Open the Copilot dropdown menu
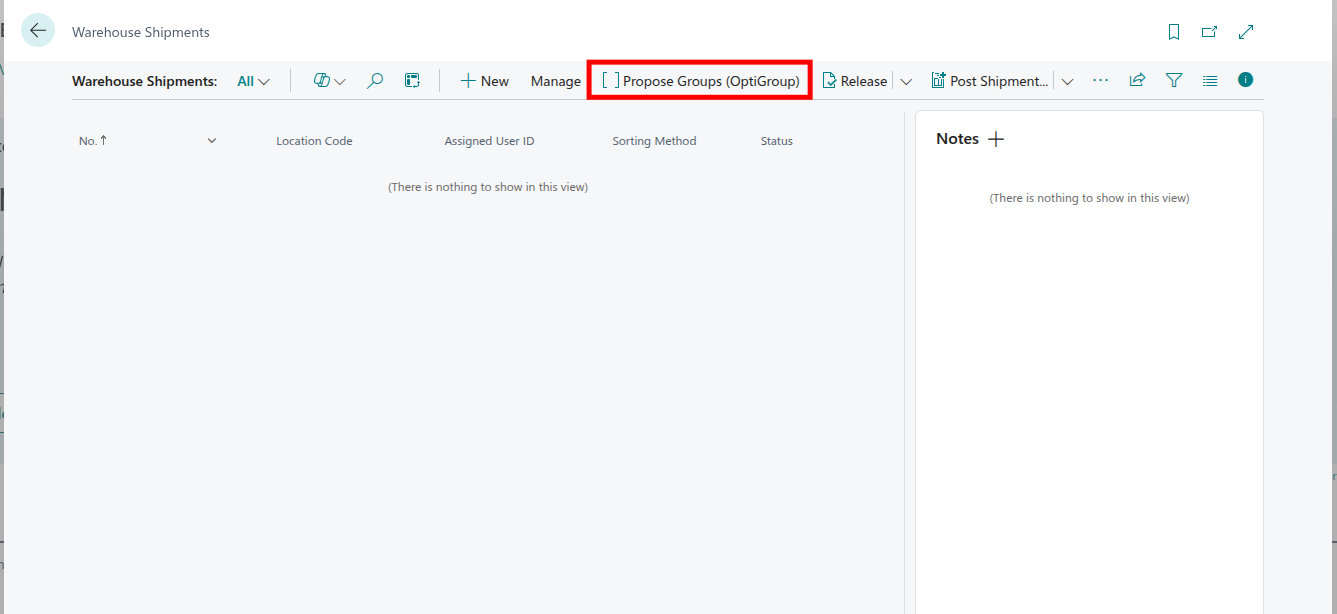Viewport: 1337px width, 614px height. (x=329, y=81)
